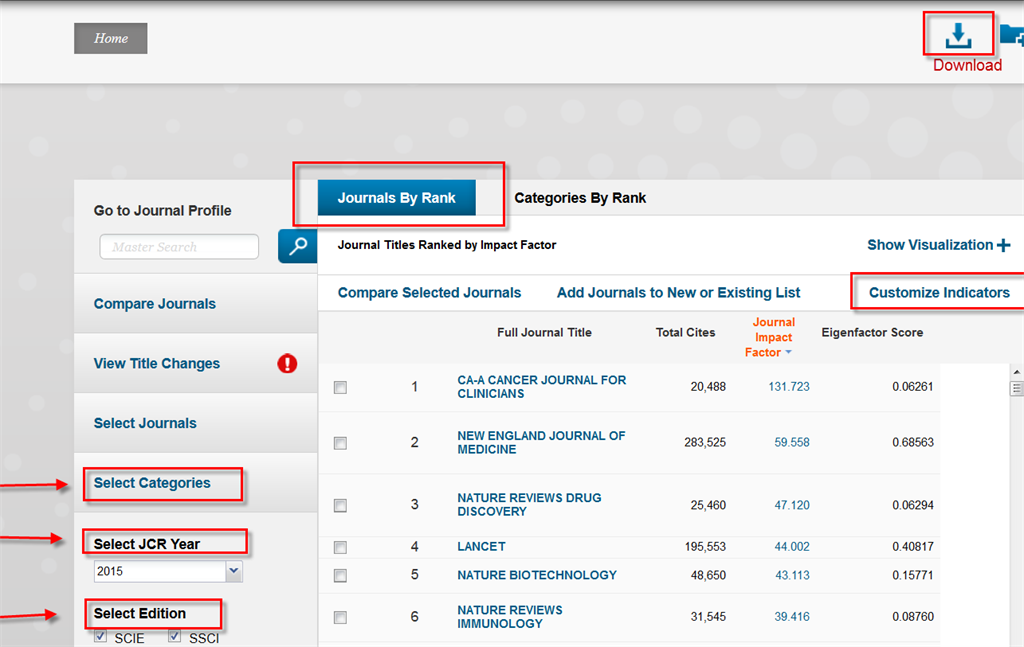Click the sort arrow under Journal Impact Factor
The width and height of the screenshot is (1024, 647).
[x=788, y=353]
